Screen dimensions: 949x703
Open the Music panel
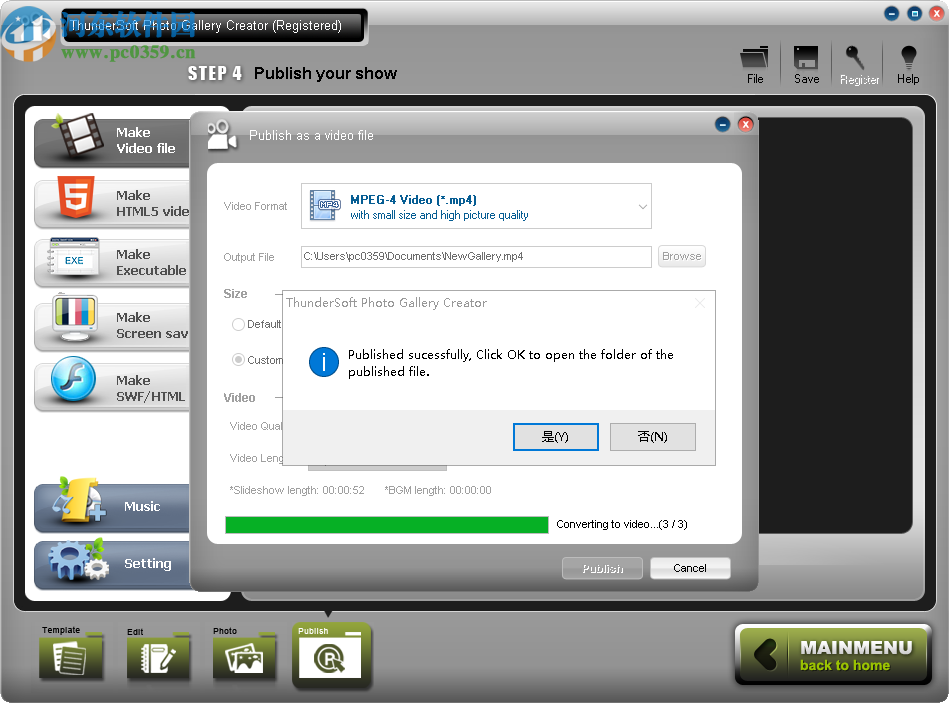pos(113,507)
